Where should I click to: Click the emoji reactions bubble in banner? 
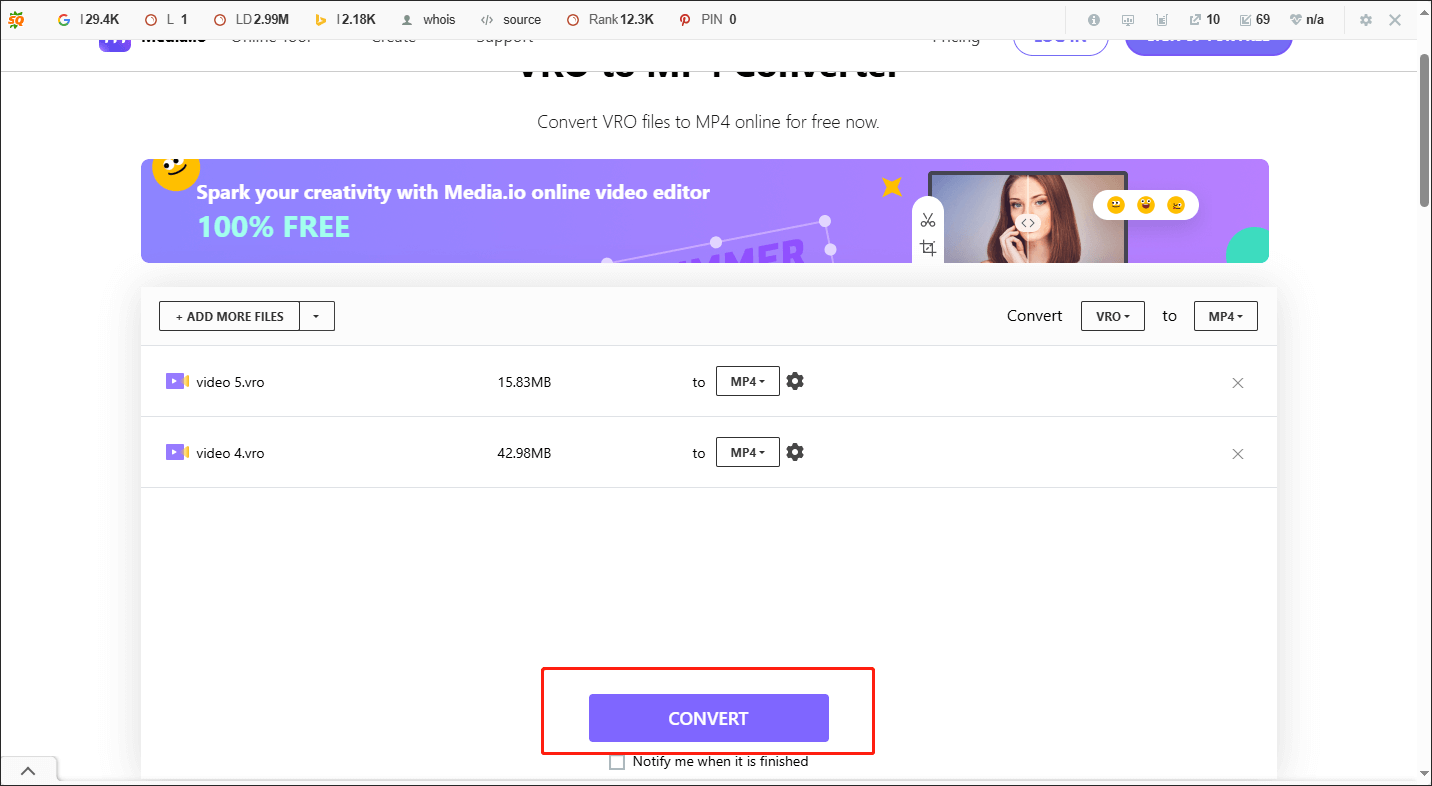point(1146,205)
